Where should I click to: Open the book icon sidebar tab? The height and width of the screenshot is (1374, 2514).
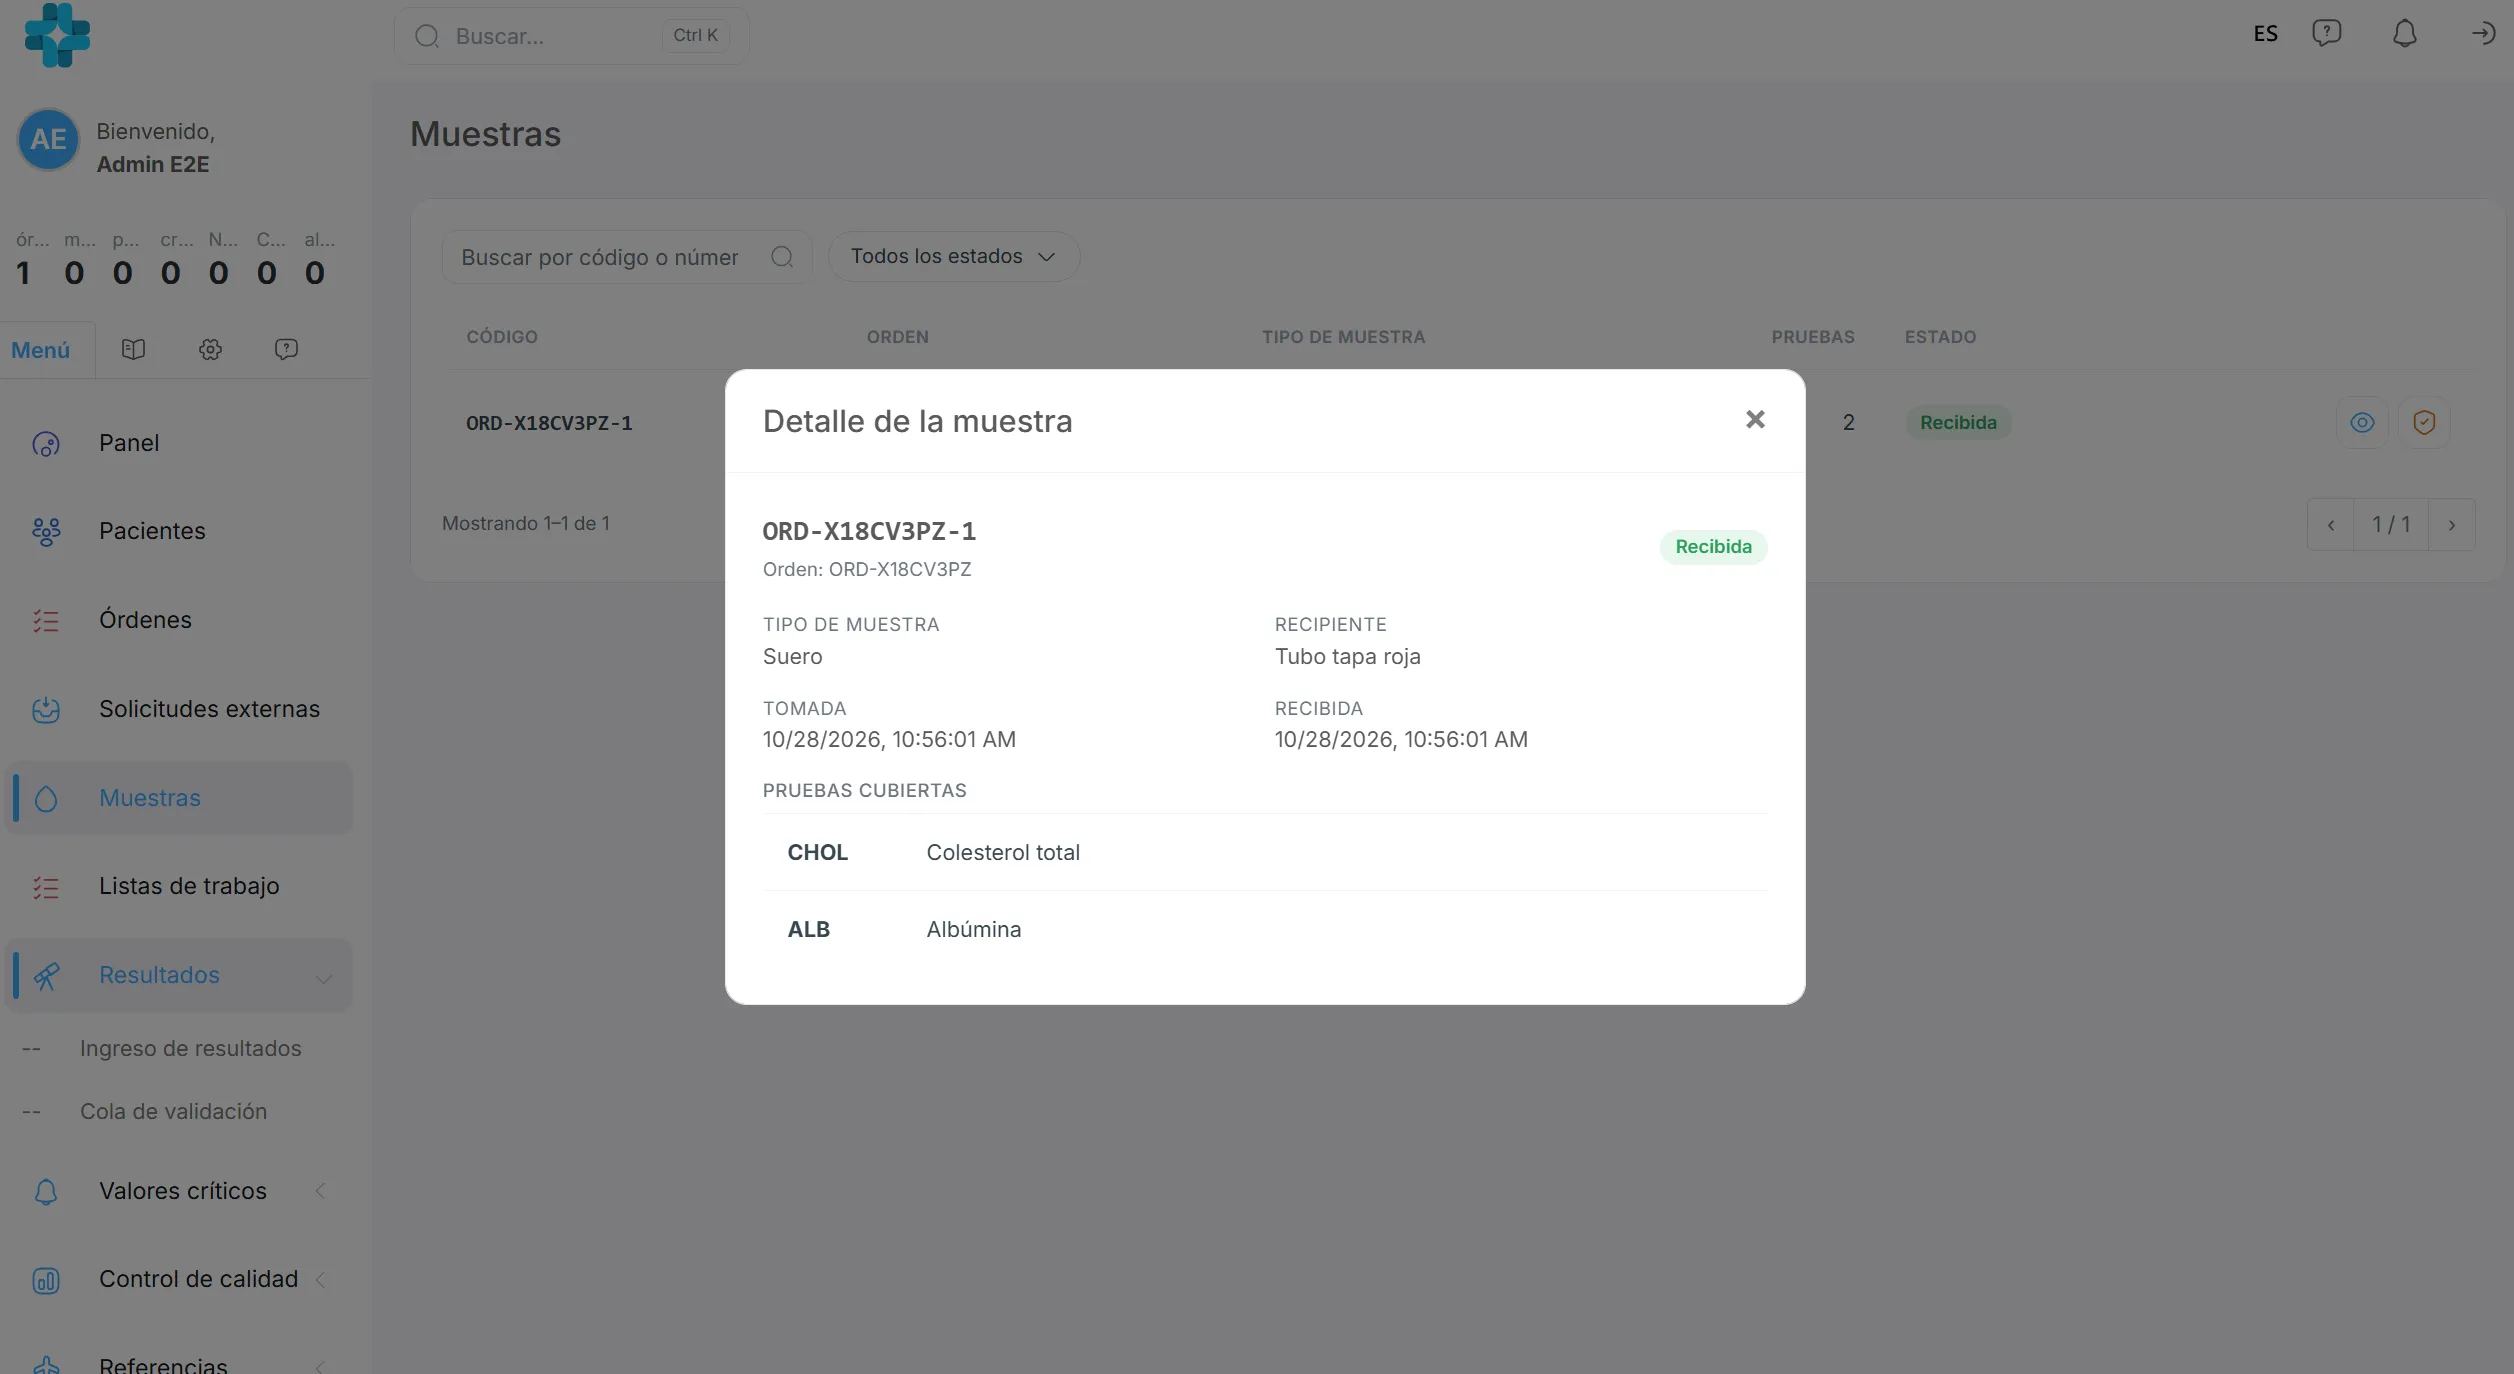[133, 349]
